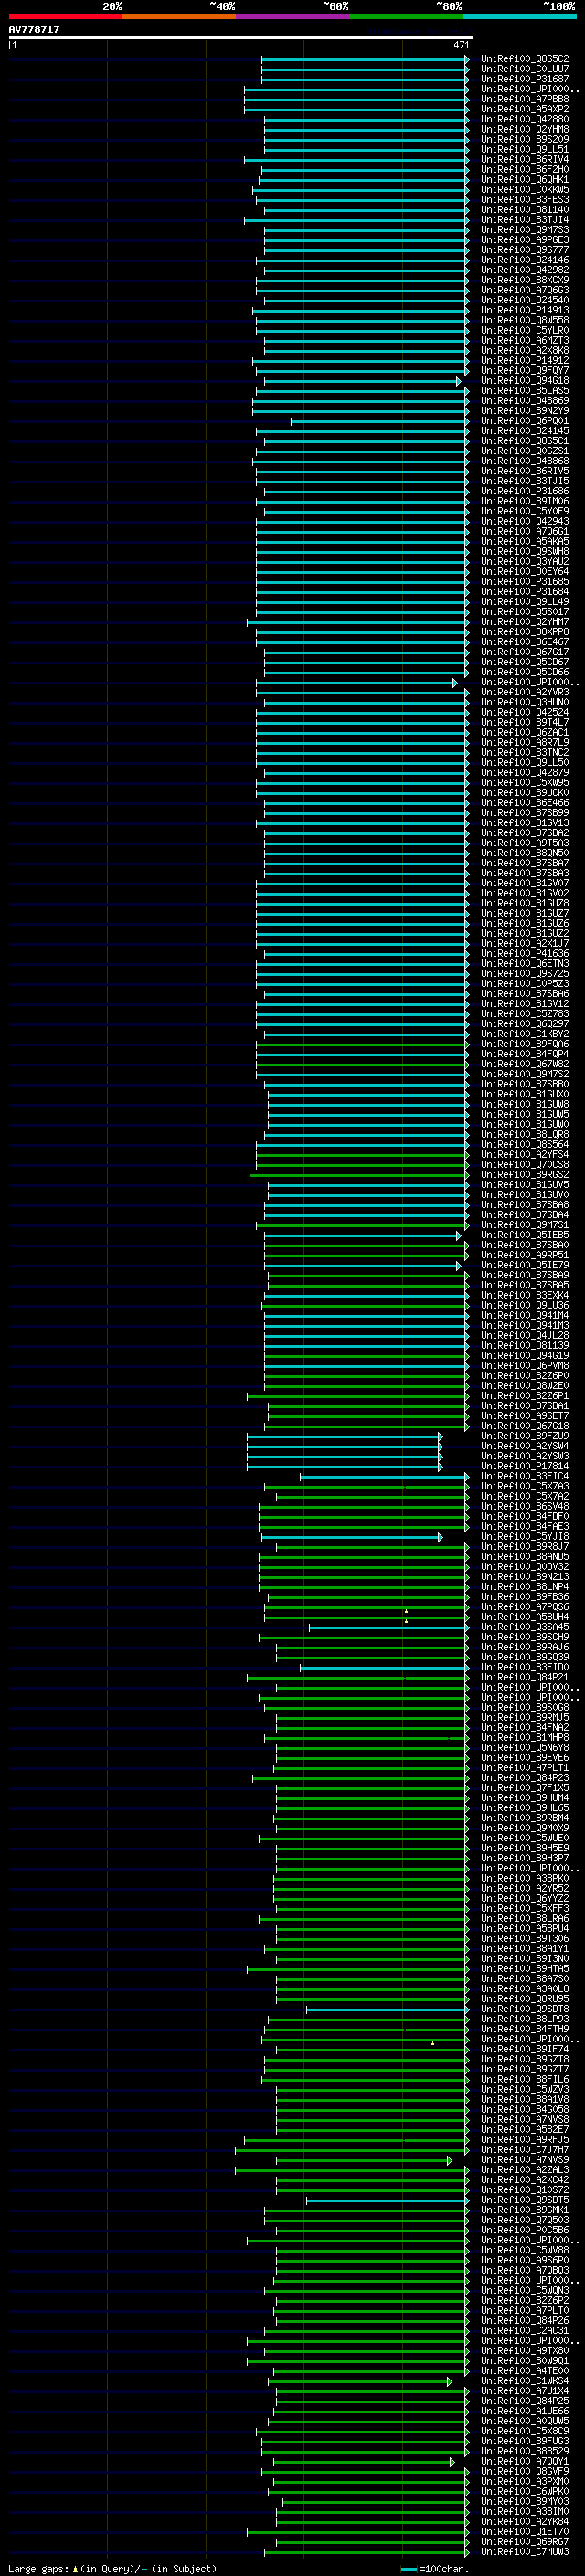Open UniRef100_Q3YAU2 hit
This screenshot has height=2576, width=585.
click(524, 562)
